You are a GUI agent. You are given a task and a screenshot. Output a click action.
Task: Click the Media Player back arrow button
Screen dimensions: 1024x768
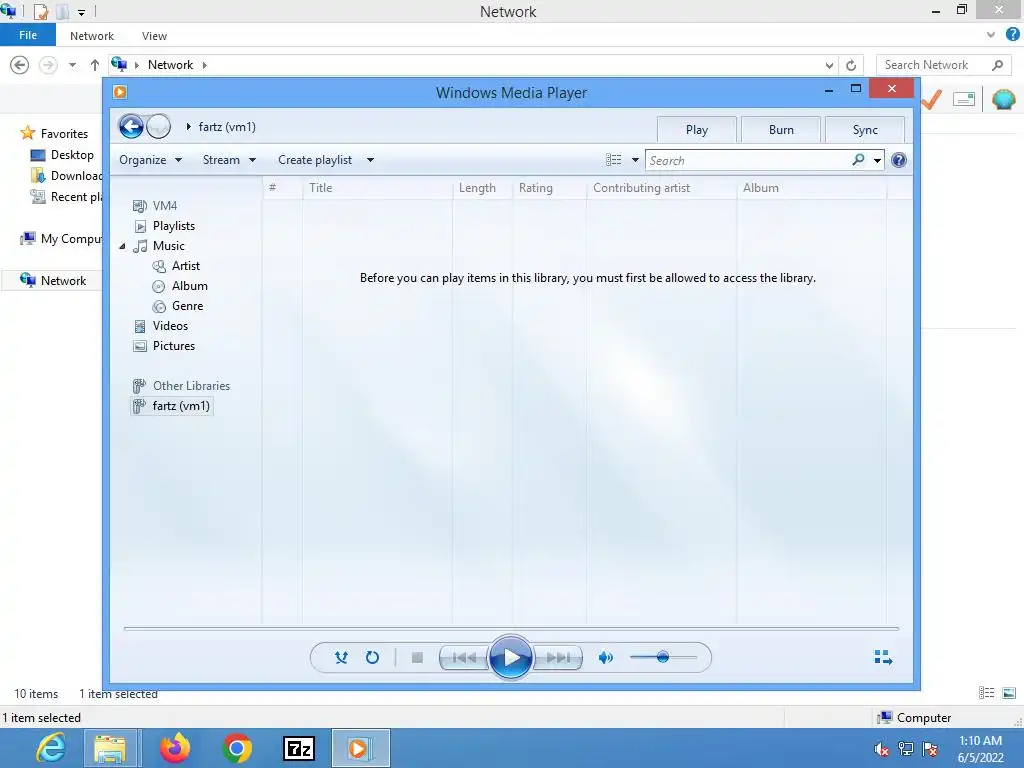click(131, 127)
